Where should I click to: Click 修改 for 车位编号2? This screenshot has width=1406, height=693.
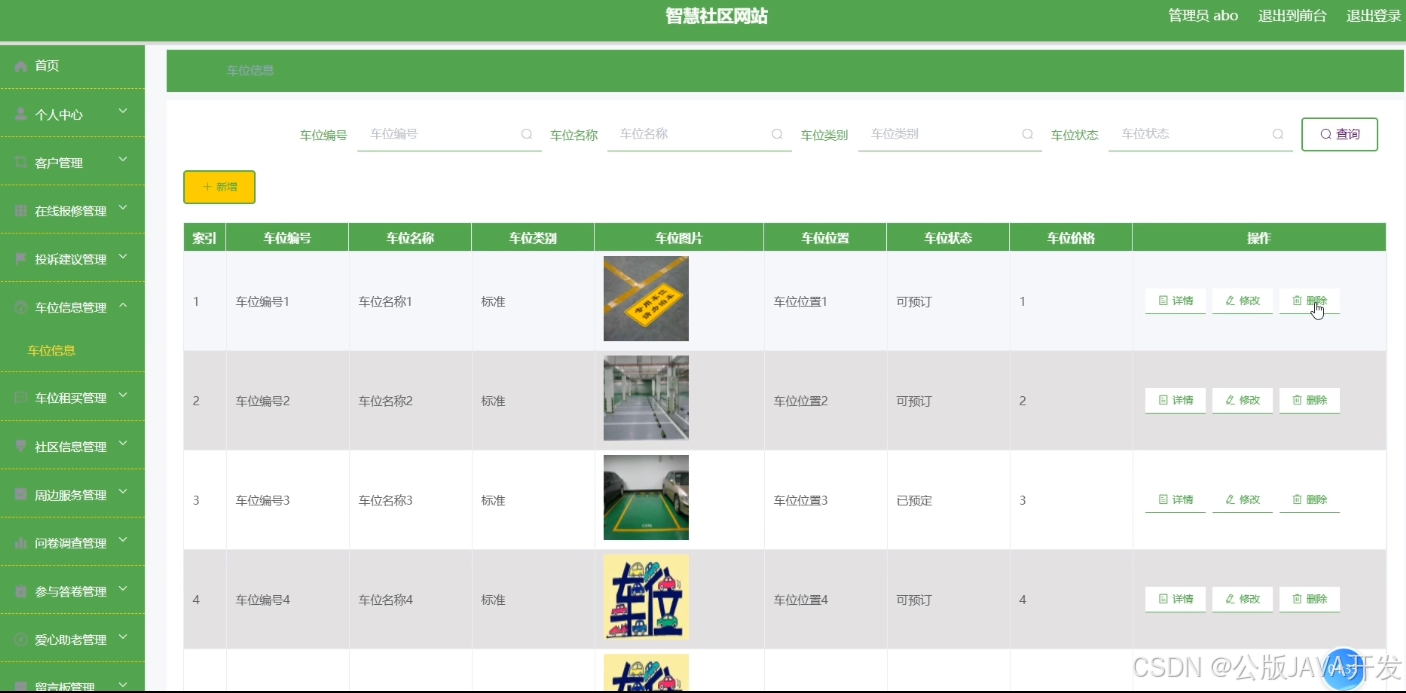(1242, 400)
